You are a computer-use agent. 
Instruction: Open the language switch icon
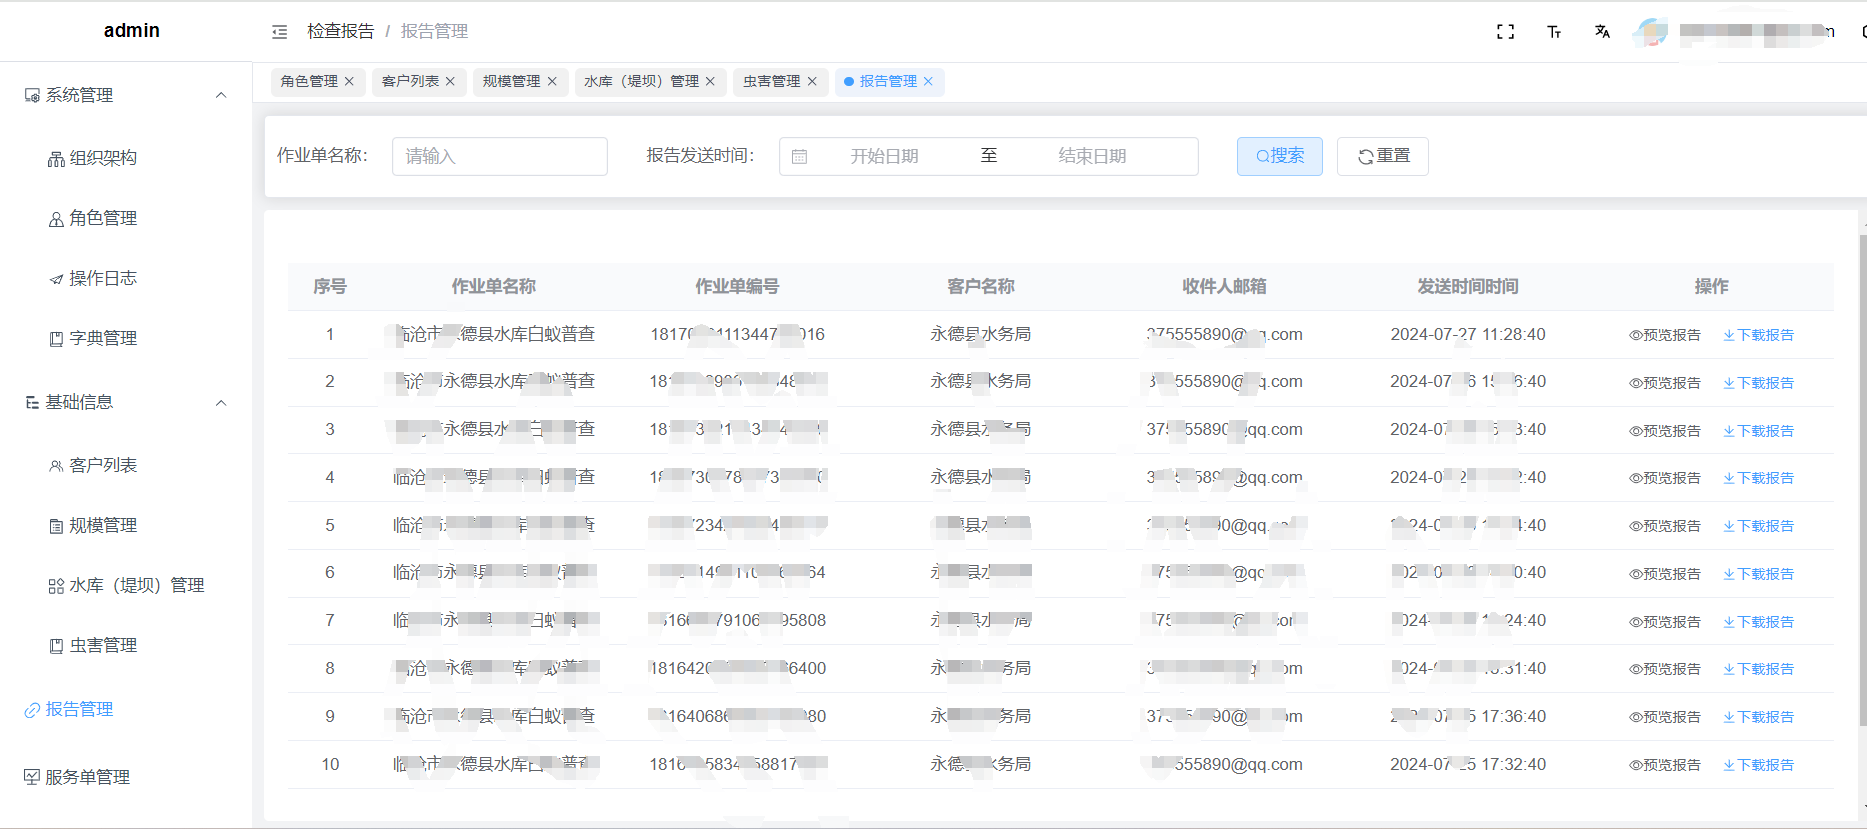1602,32
